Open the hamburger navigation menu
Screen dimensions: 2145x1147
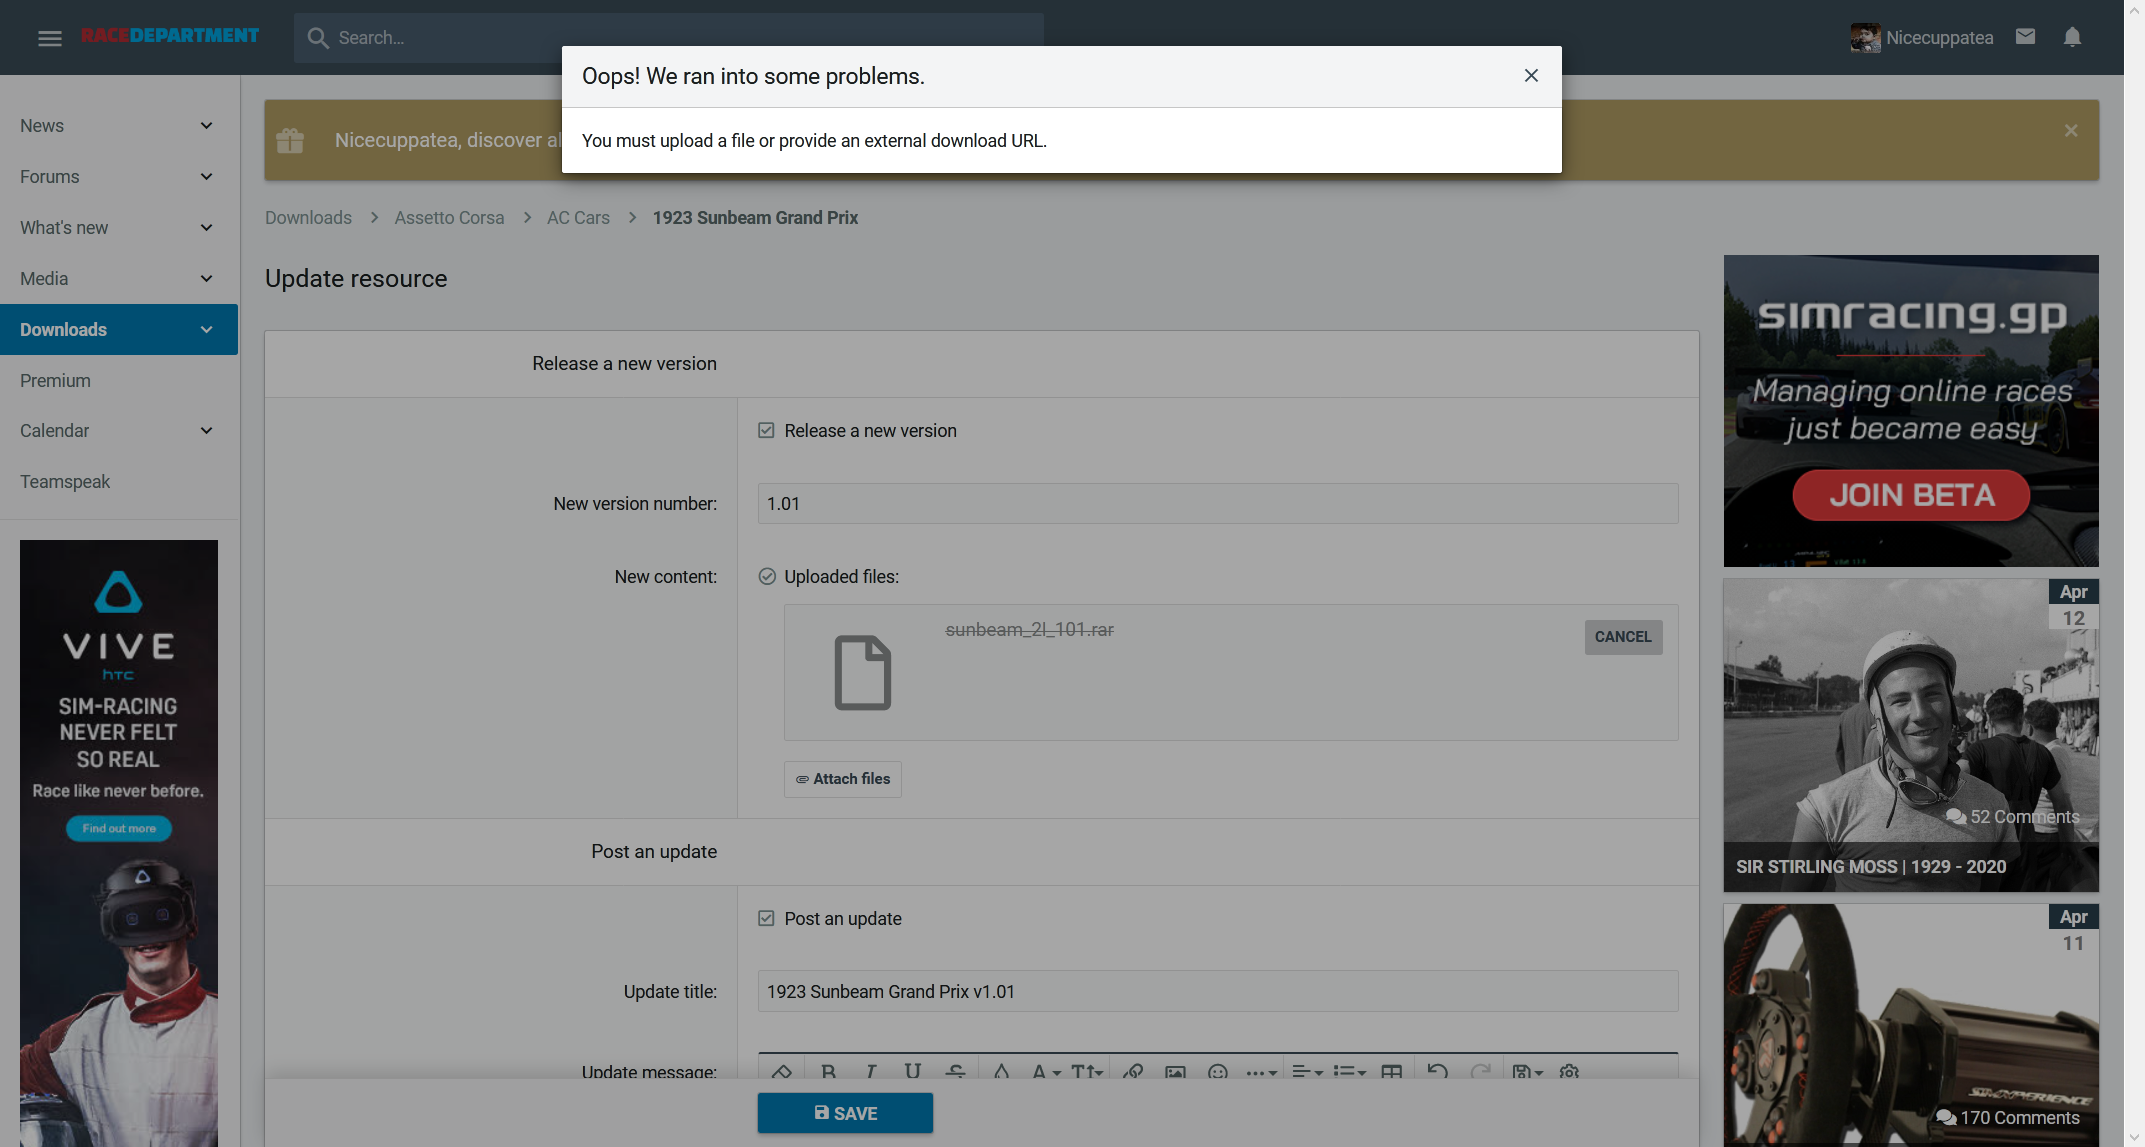49,38
